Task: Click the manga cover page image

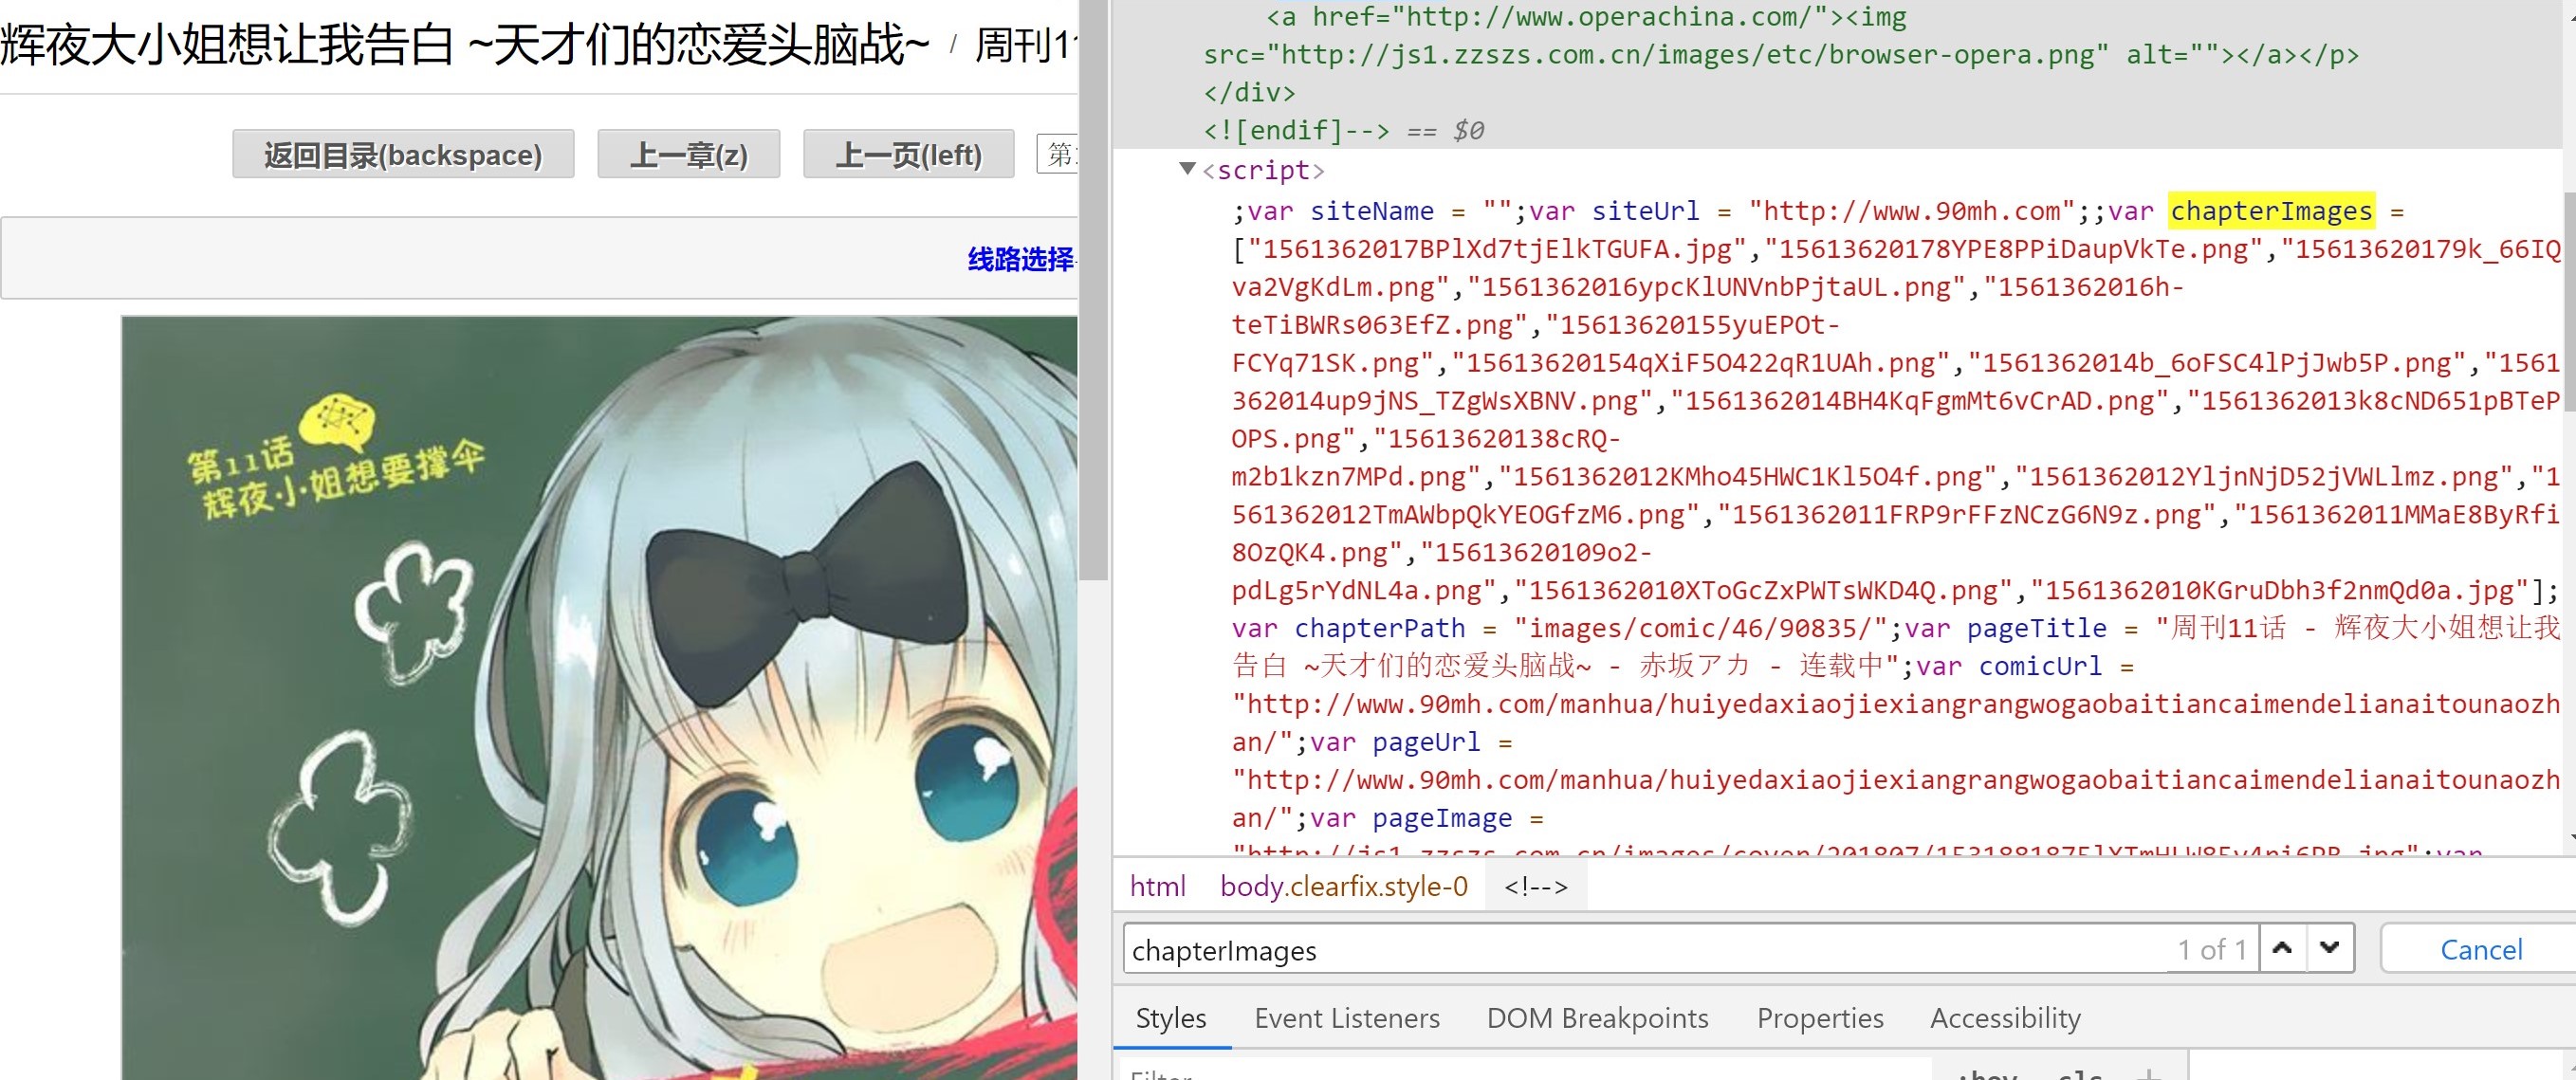Action: 600,700
